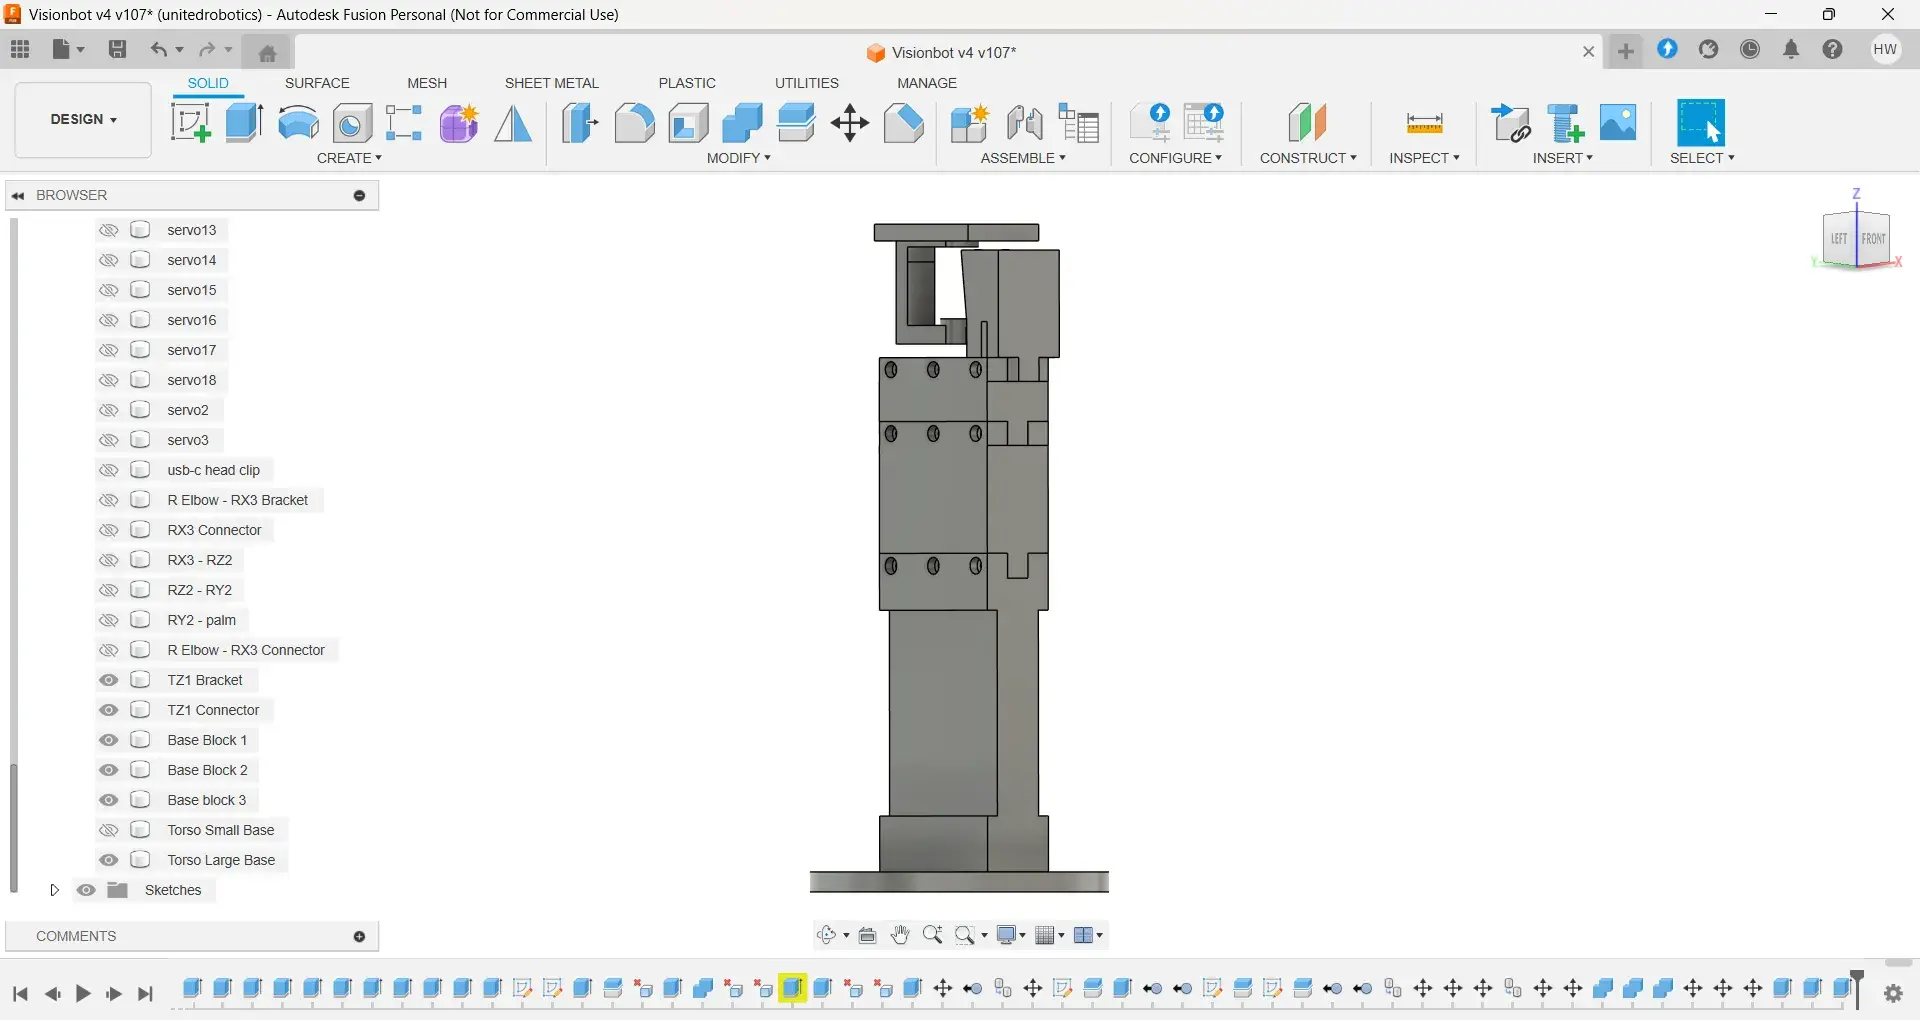Activate the Move/Copy tool icon

(850, 123)
